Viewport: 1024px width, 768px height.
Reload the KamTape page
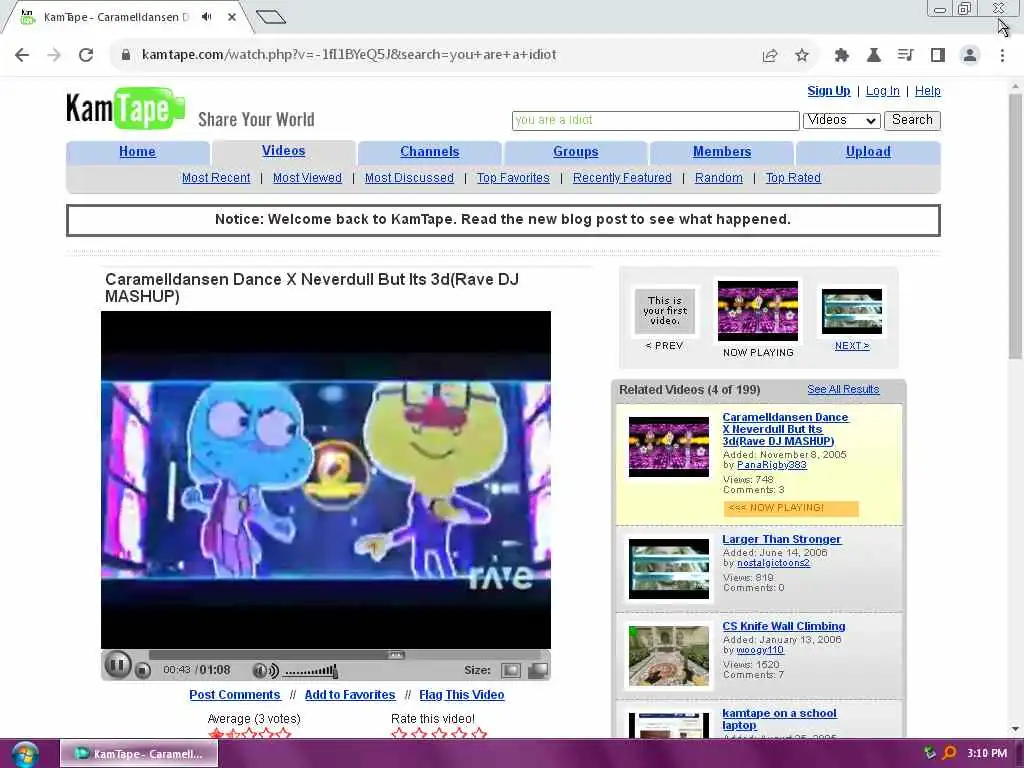(86, 55)
